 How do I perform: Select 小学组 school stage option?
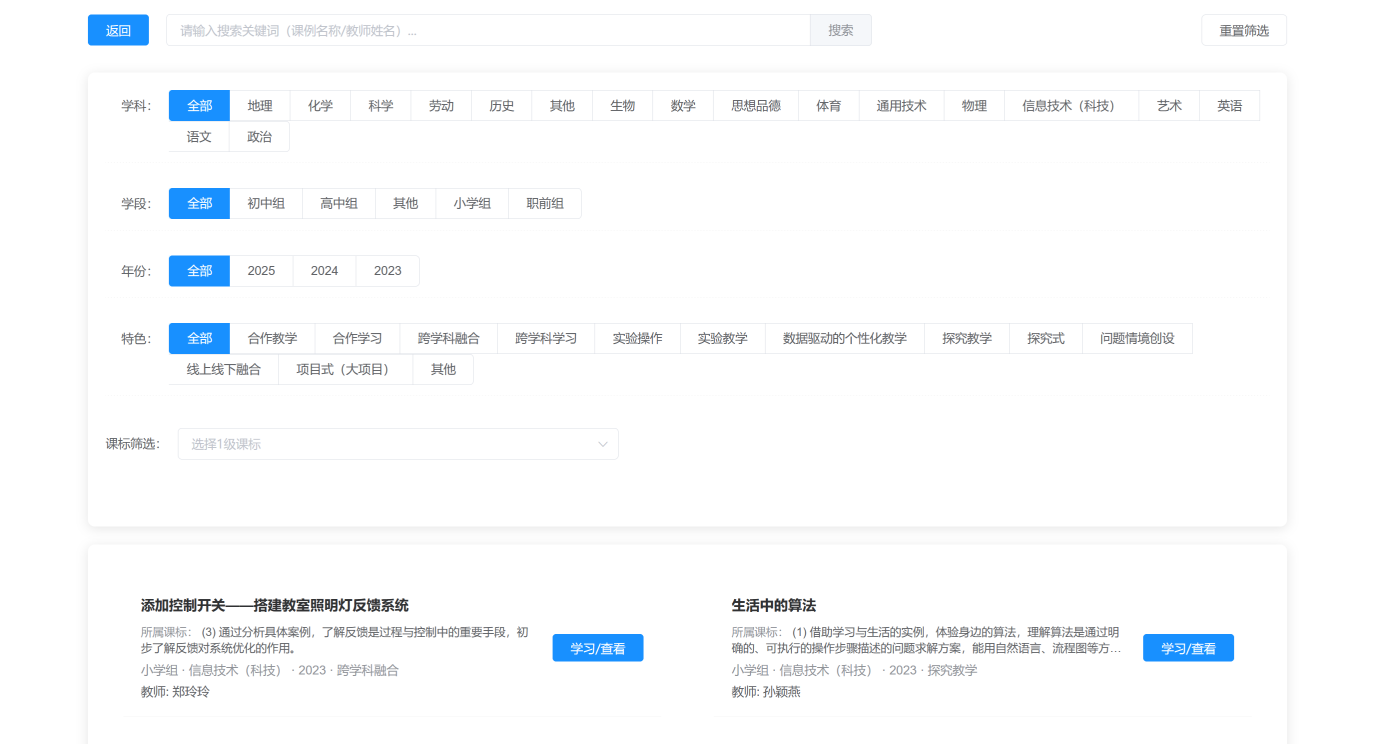[x=472, y=204]
